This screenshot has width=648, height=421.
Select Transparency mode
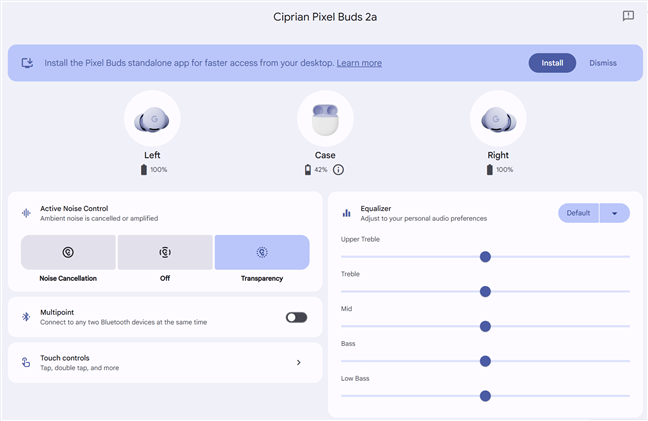(262, 253)
